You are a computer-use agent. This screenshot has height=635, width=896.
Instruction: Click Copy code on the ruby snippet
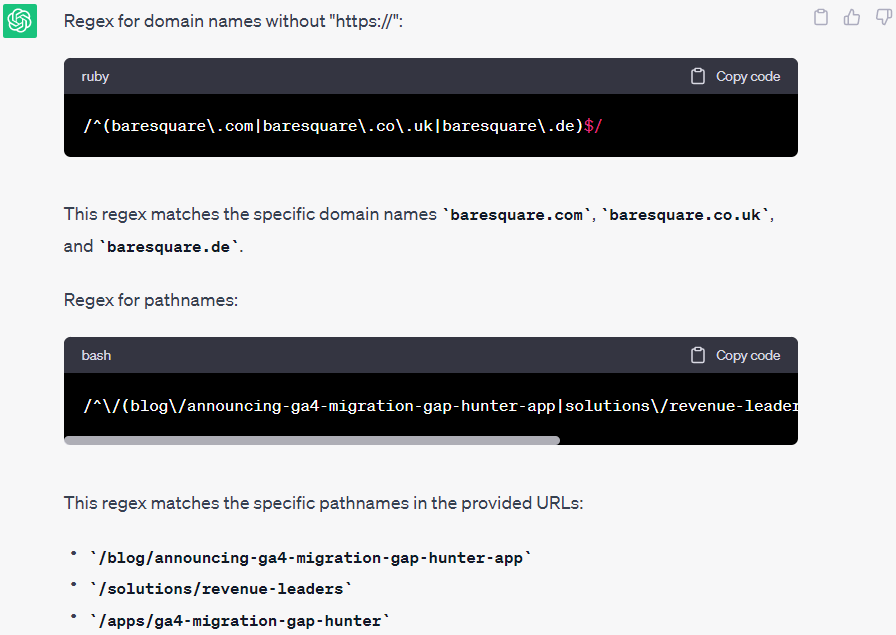(x=747, y=75)
